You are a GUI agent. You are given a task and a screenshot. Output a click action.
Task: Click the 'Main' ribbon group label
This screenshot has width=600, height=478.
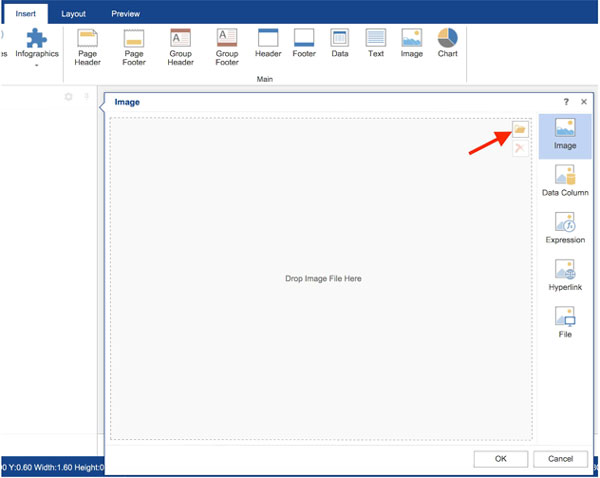(264, 79)
